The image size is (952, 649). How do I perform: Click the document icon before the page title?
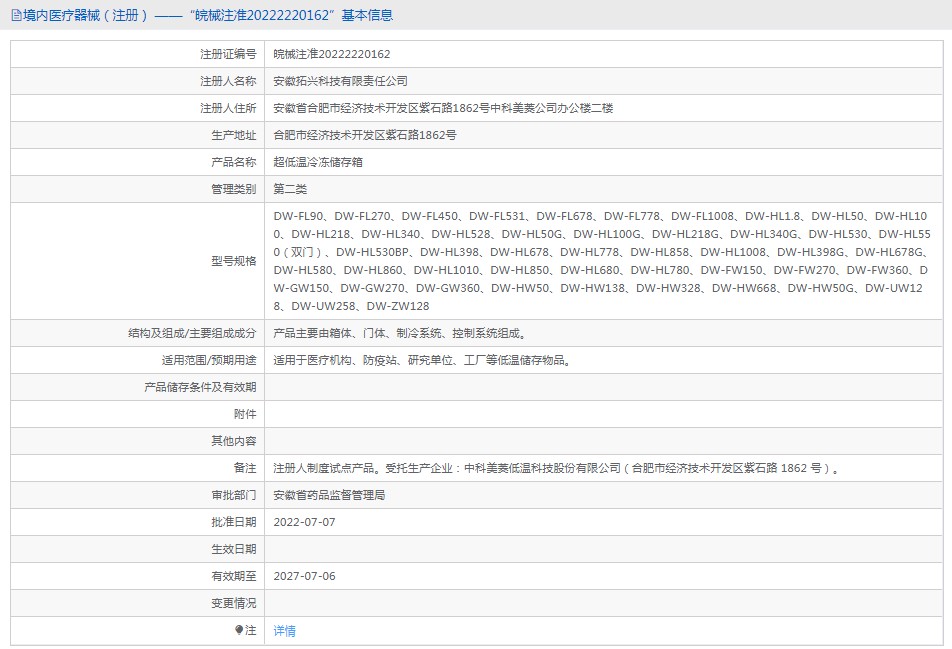[x=16, y=16]
